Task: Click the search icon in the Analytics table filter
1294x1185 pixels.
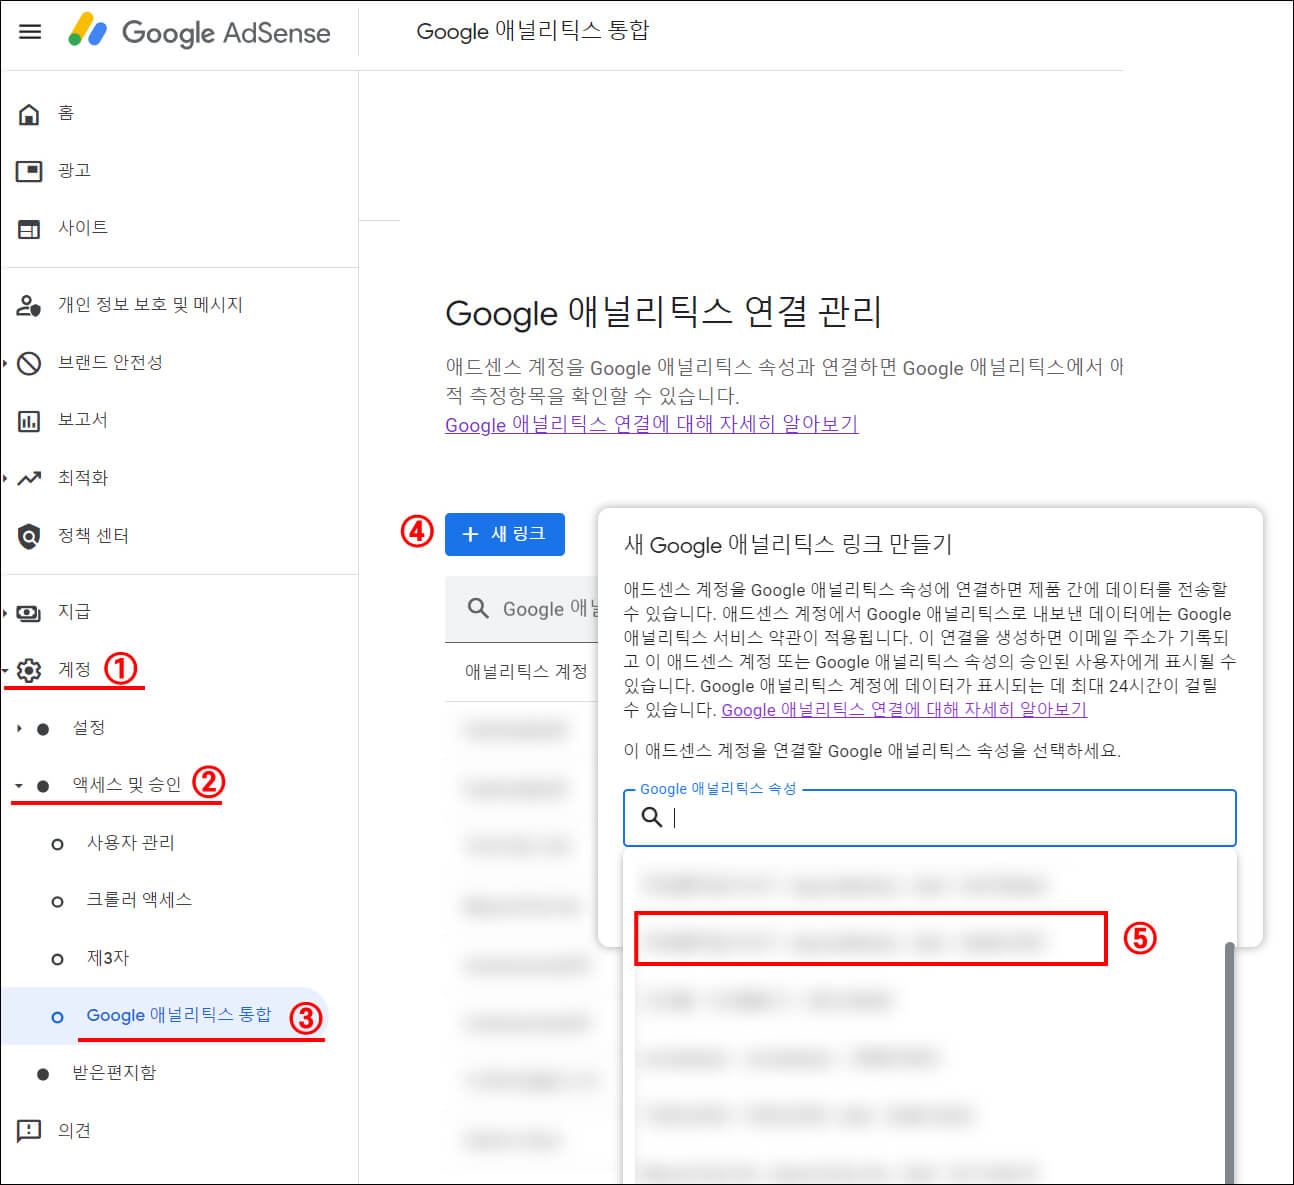Action: point(478,608)
